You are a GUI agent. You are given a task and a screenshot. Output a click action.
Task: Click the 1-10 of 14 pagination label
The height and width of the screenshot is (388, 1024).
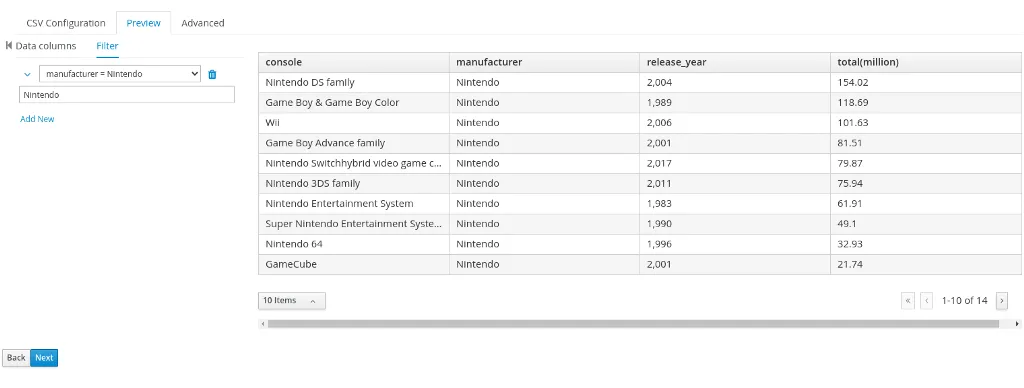click(x=964, y=300)
